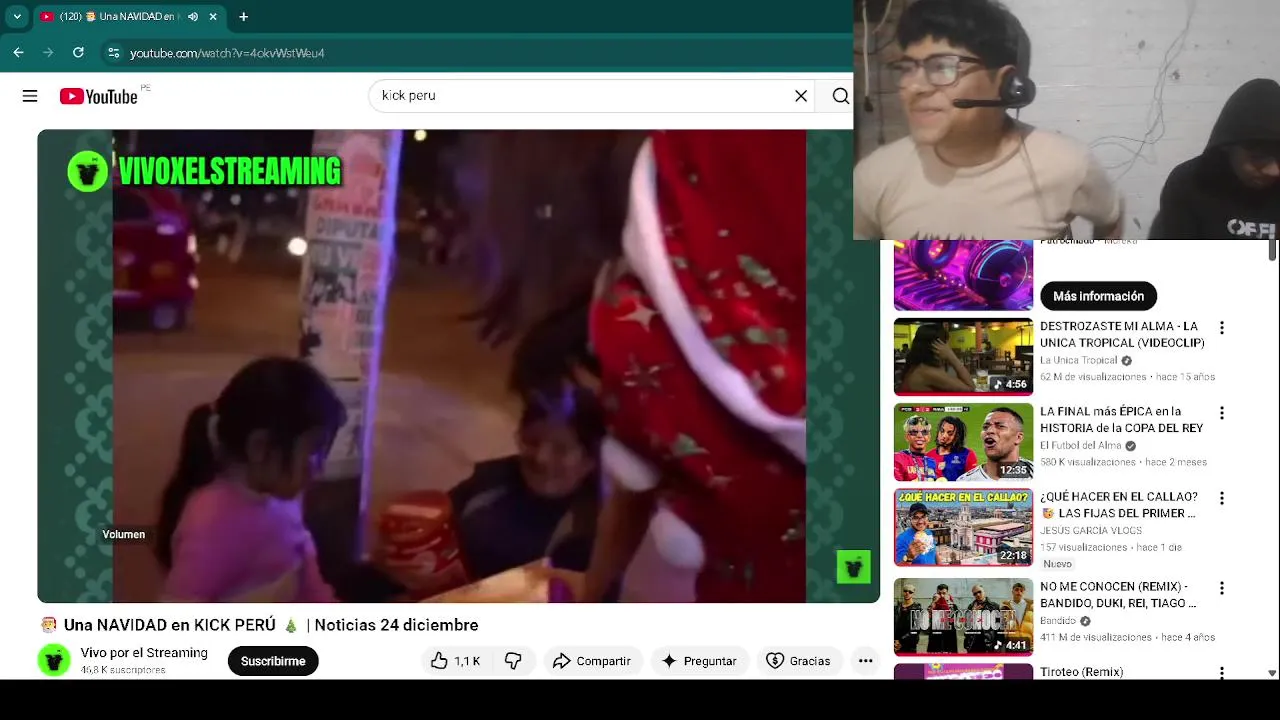Open the 'JESÚS GARCÍA VLOGS' channel name
Image resolution: width=1280 pixels, height=720 pixels.
pos(1089,531)
